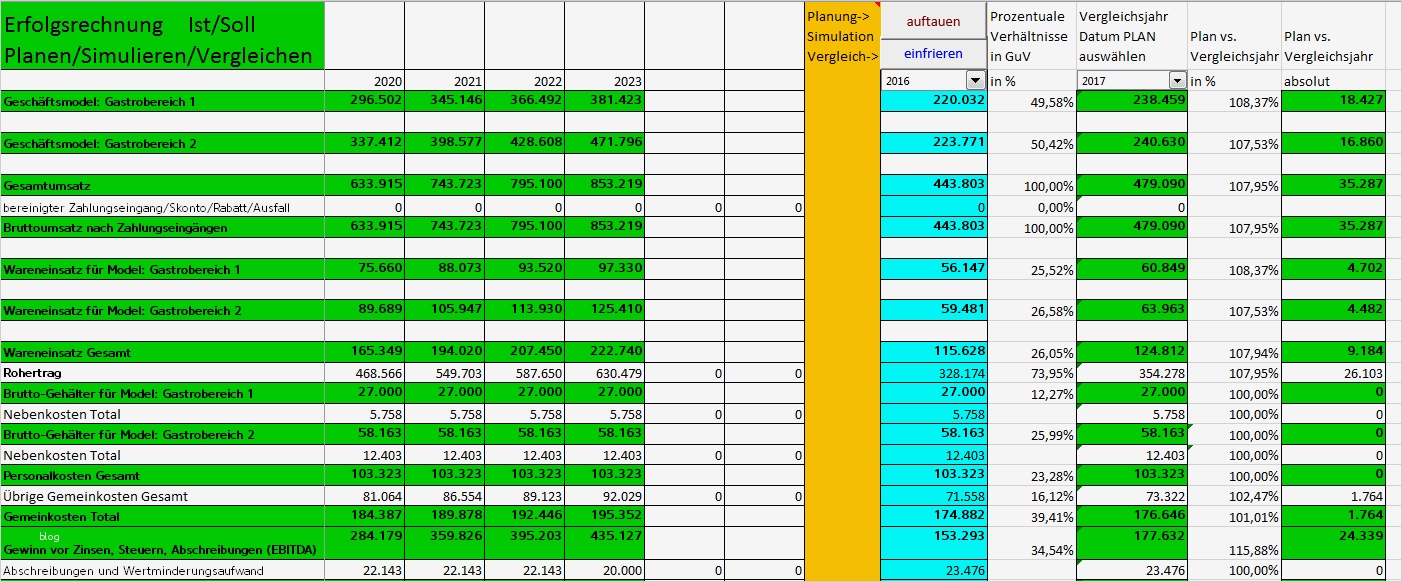Select cell value 345.146 for 2021

click(444, 101)
